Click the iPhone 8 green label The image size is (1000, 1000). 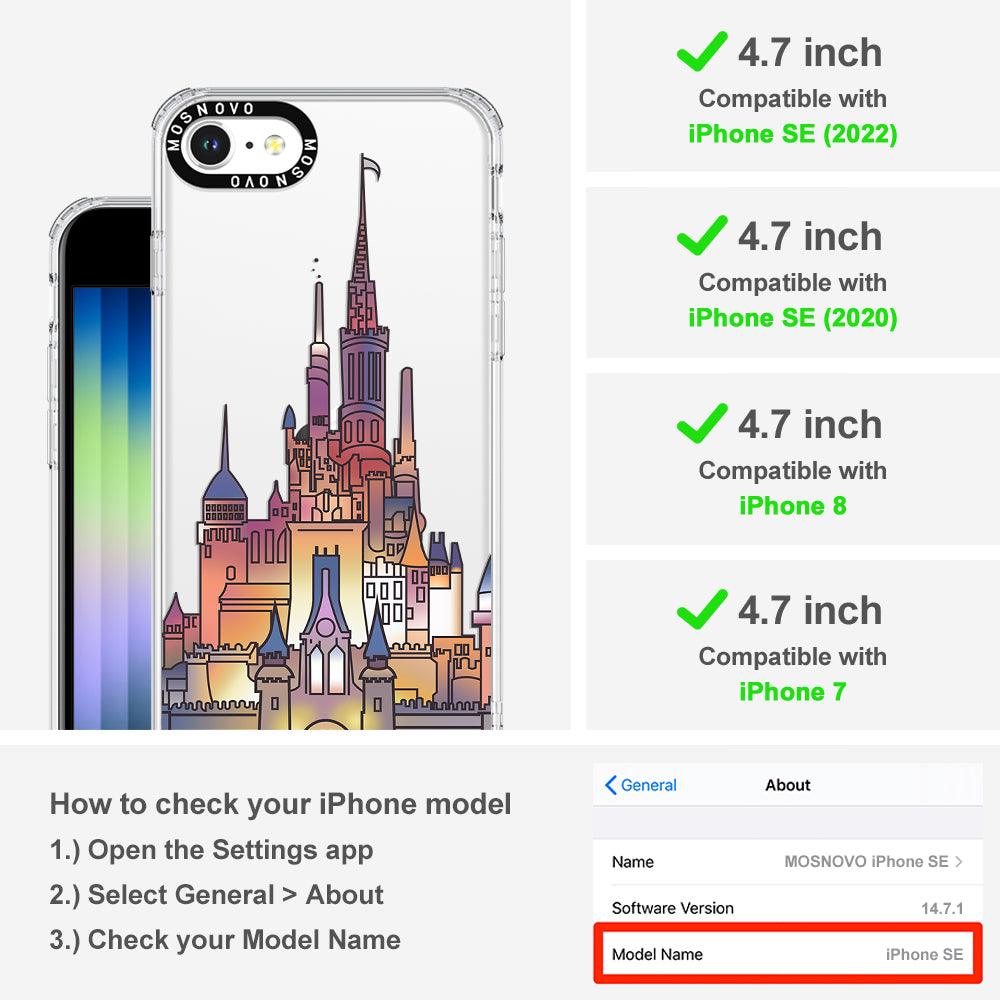(x=793, y=506)
